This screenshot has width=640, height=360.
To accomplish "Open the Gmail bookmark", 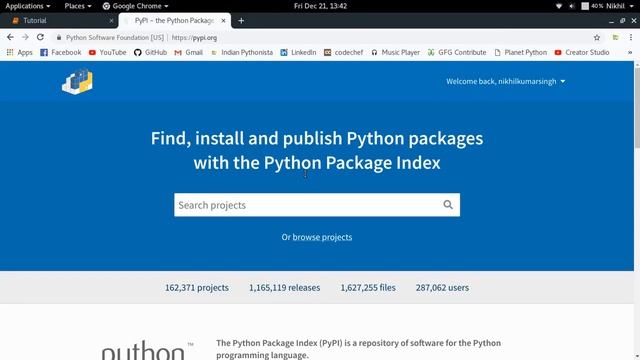I will tap(189, 52).
